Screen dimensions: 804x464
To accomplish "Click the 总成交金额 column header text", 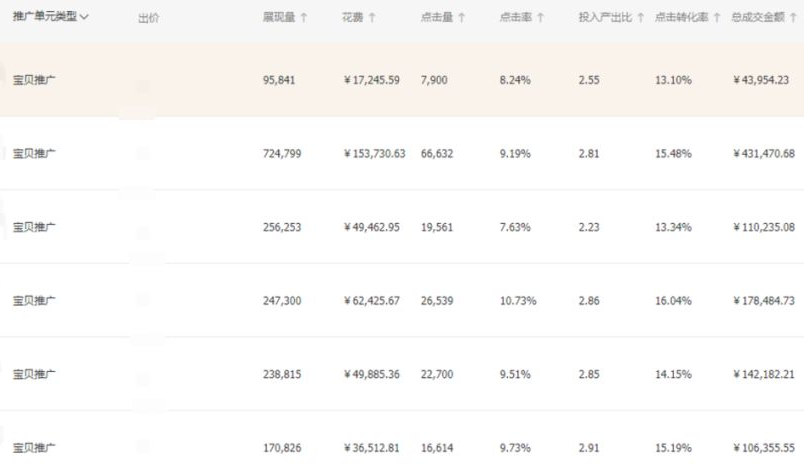I will click(759, 18).
